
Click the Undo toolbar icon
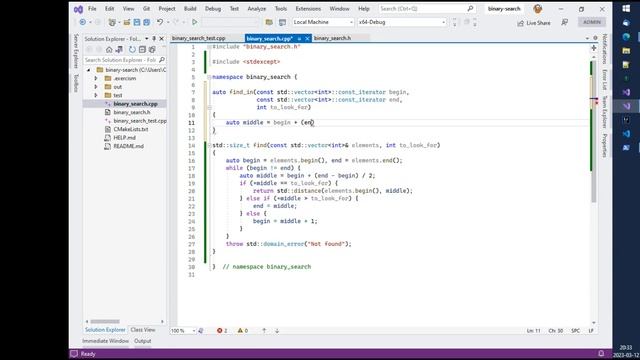[x=160, y=22]
